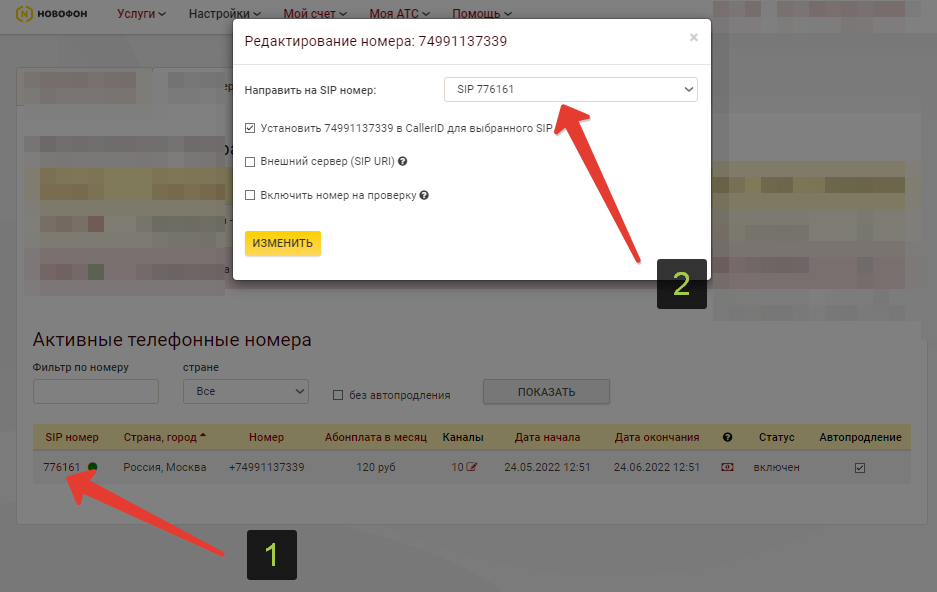Enable external server (SIP URI) checkbox
This screenshot has height=592, width=937.
[250, 161]
